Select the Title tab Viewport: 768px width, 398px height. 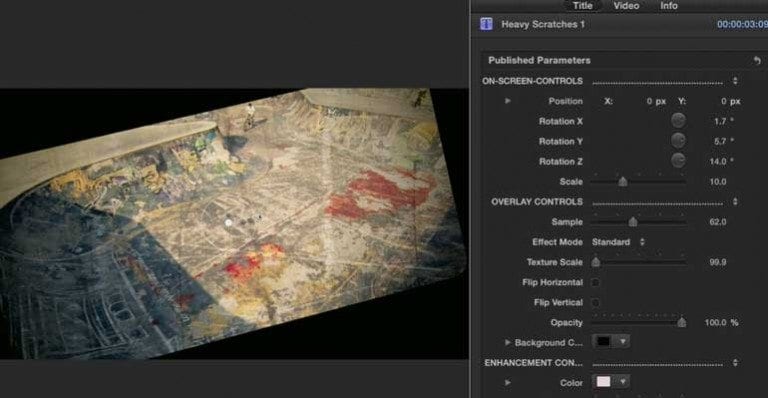pos(582,6)
